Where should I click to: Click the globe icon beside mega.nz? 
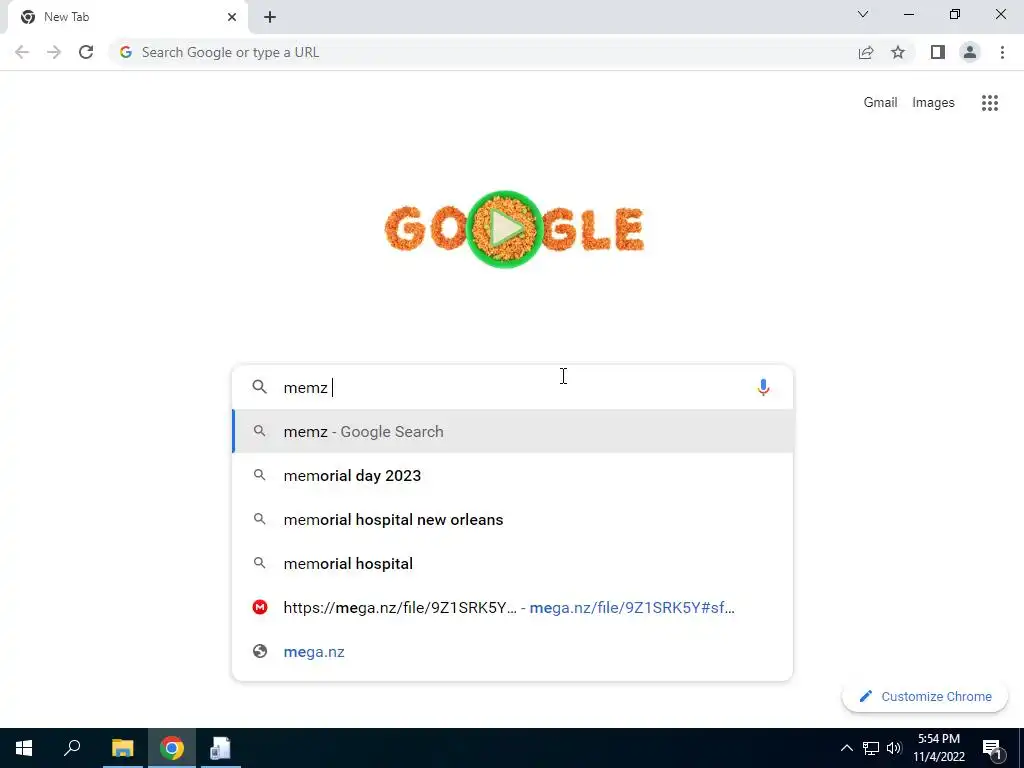[x=260, y=652]
